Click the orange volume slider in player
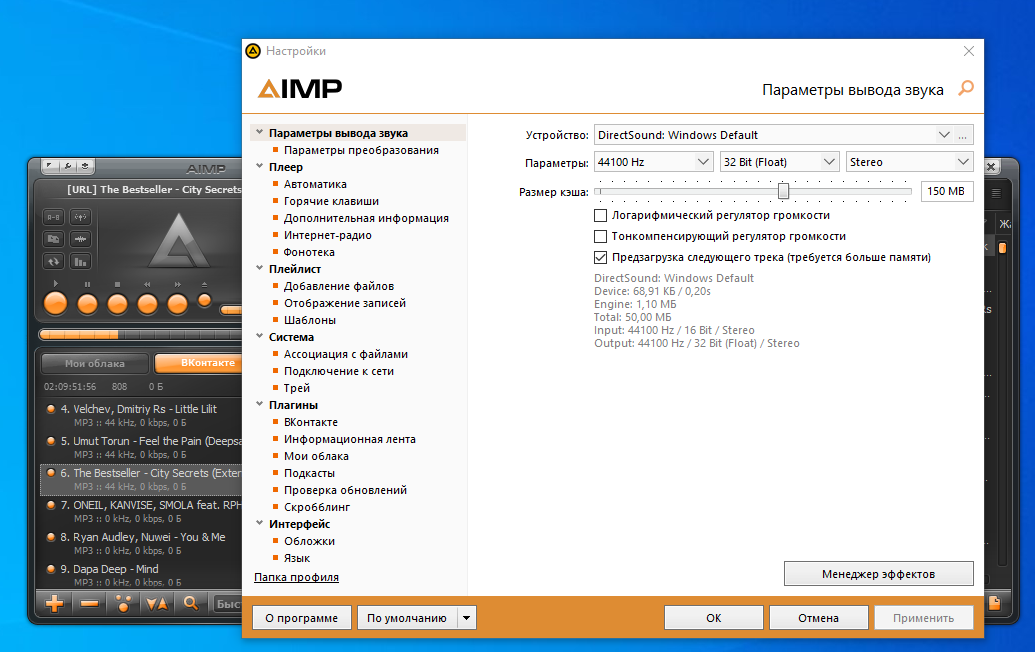The image size is (1035, 652). pyautogui.click(x=231, y=310)
